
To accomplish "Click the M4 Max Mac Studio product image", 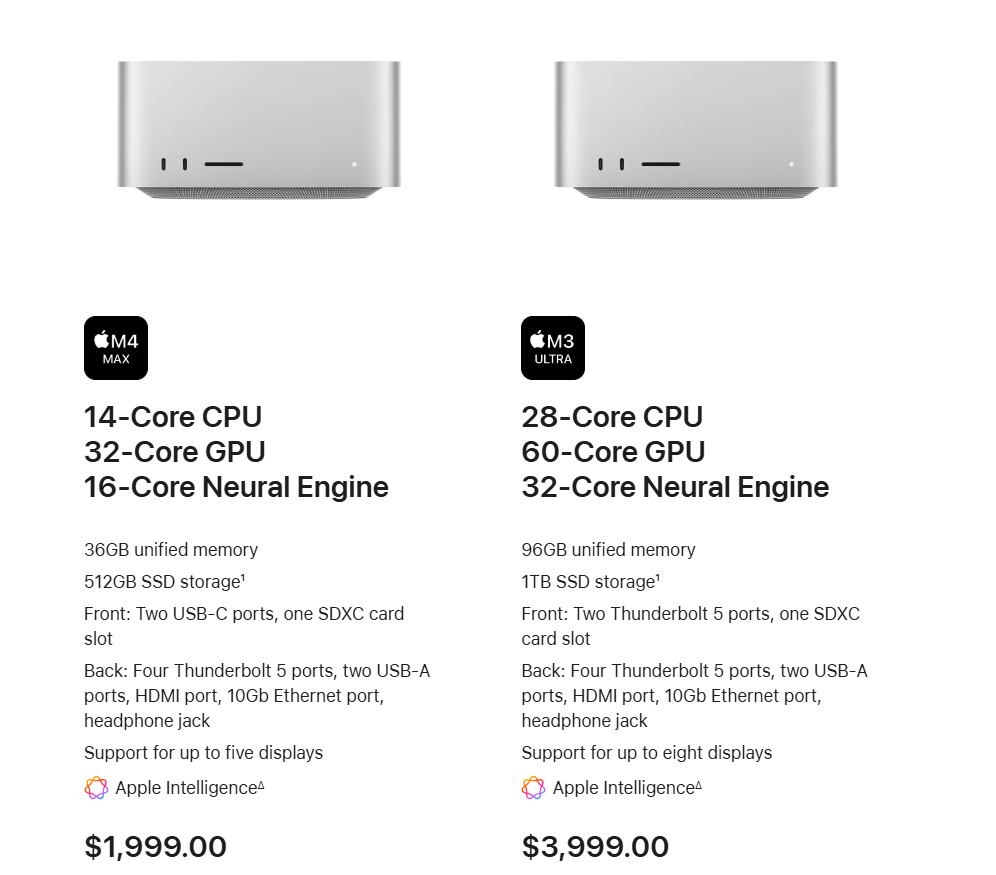I will [259, 130].
